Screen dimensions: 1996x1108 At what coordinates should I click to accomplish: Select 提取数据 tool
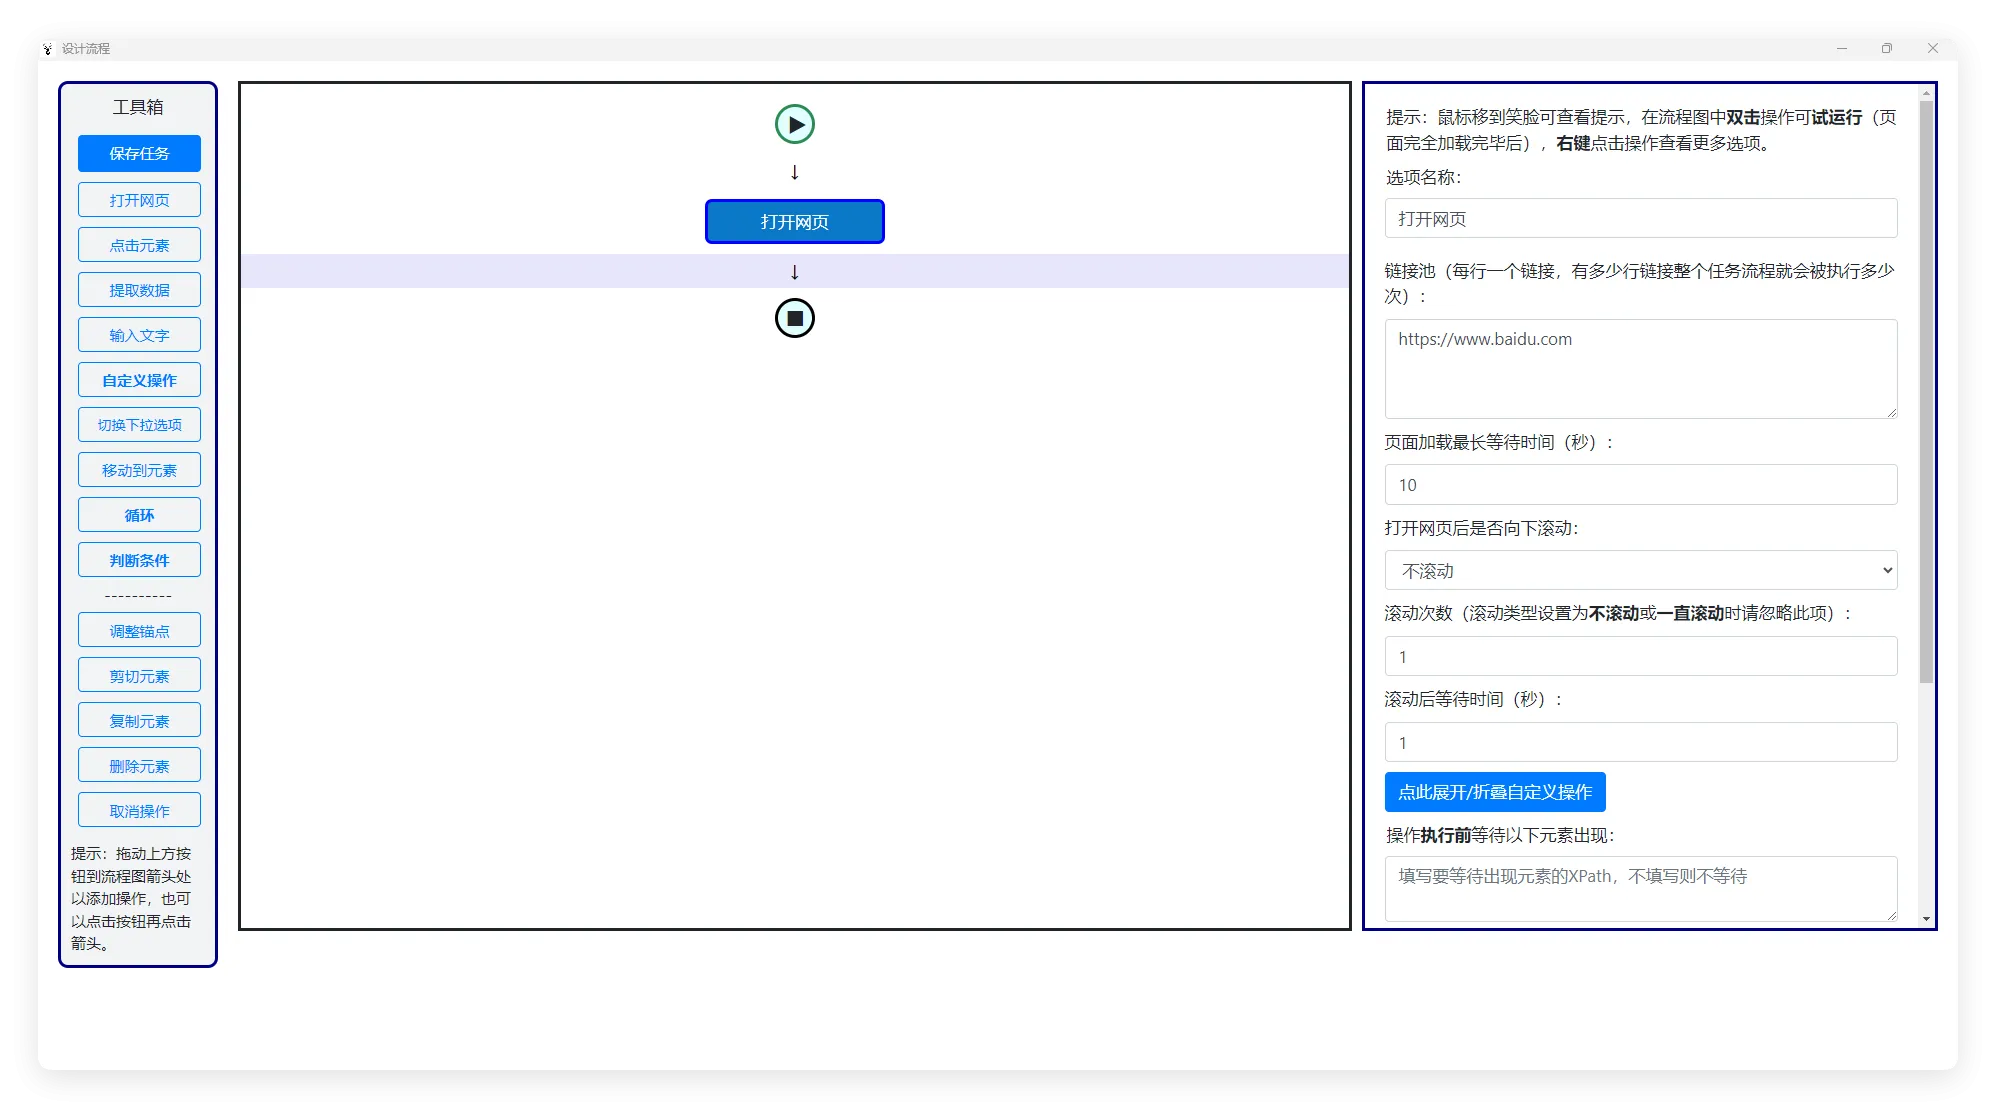click(139, 289)
